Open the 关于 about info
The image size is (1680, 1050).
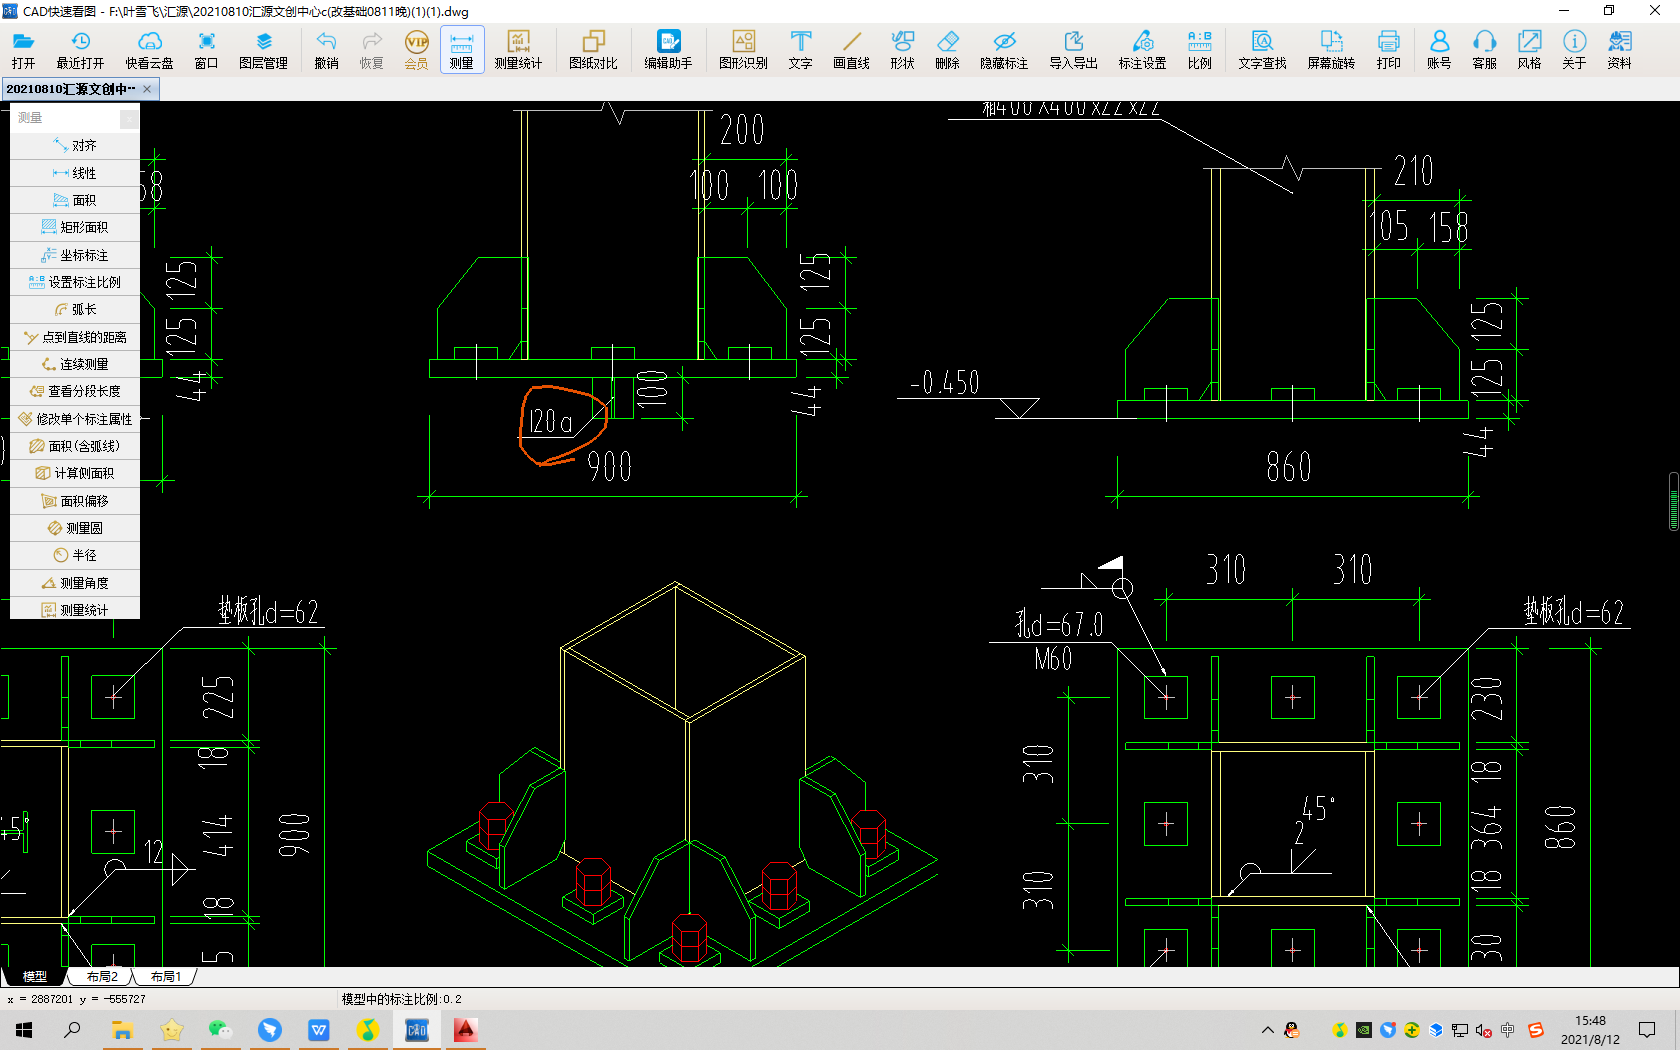[x=1574, y=49]
